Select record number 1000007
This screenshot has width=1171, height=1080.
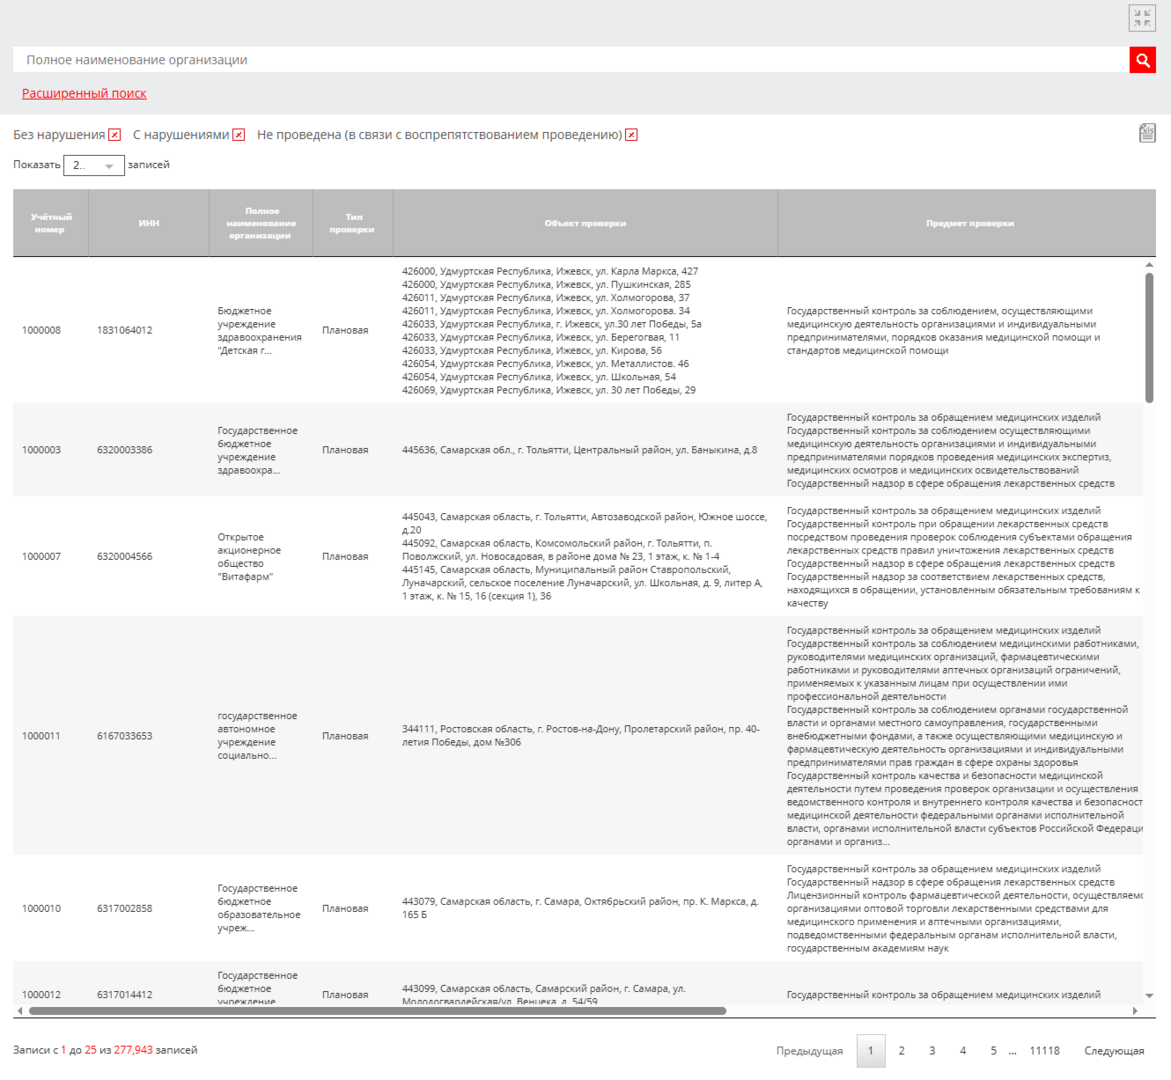[x=41, y=556]
